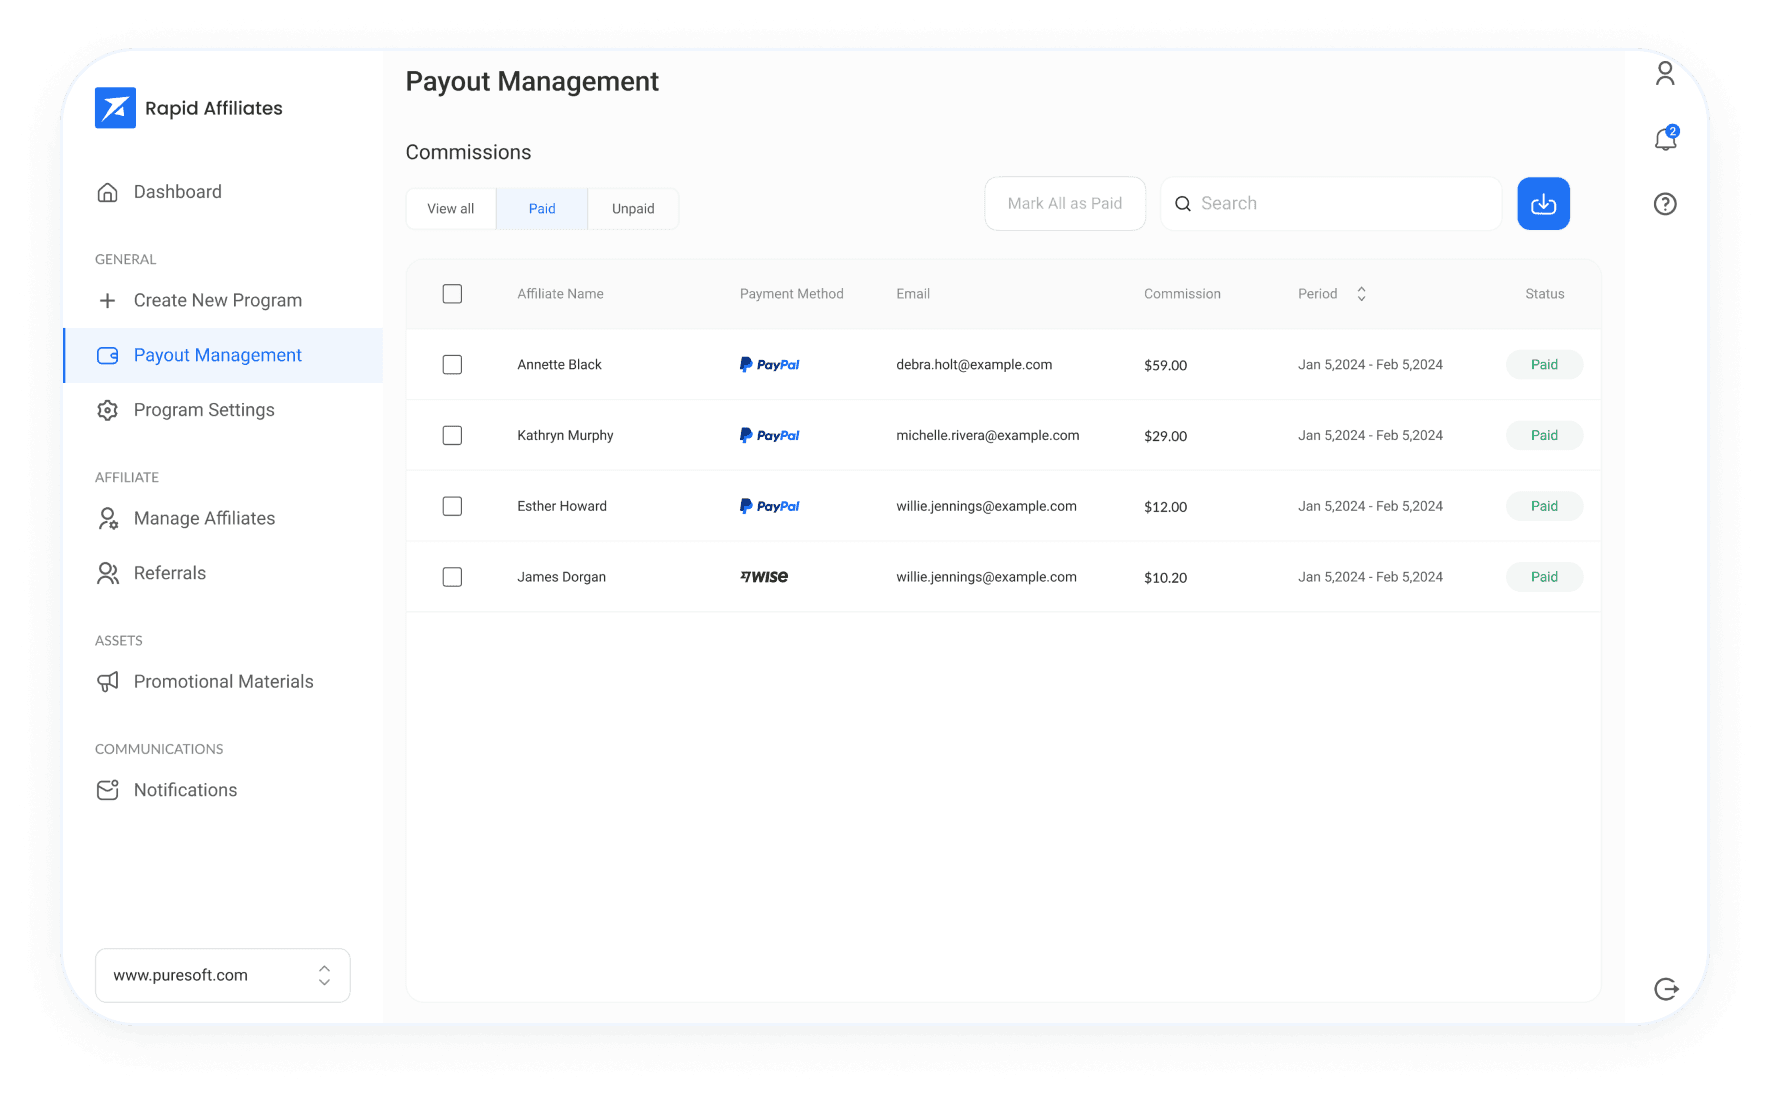
Task: Click the Program Settings gear icon
Action: click(107, 410)
